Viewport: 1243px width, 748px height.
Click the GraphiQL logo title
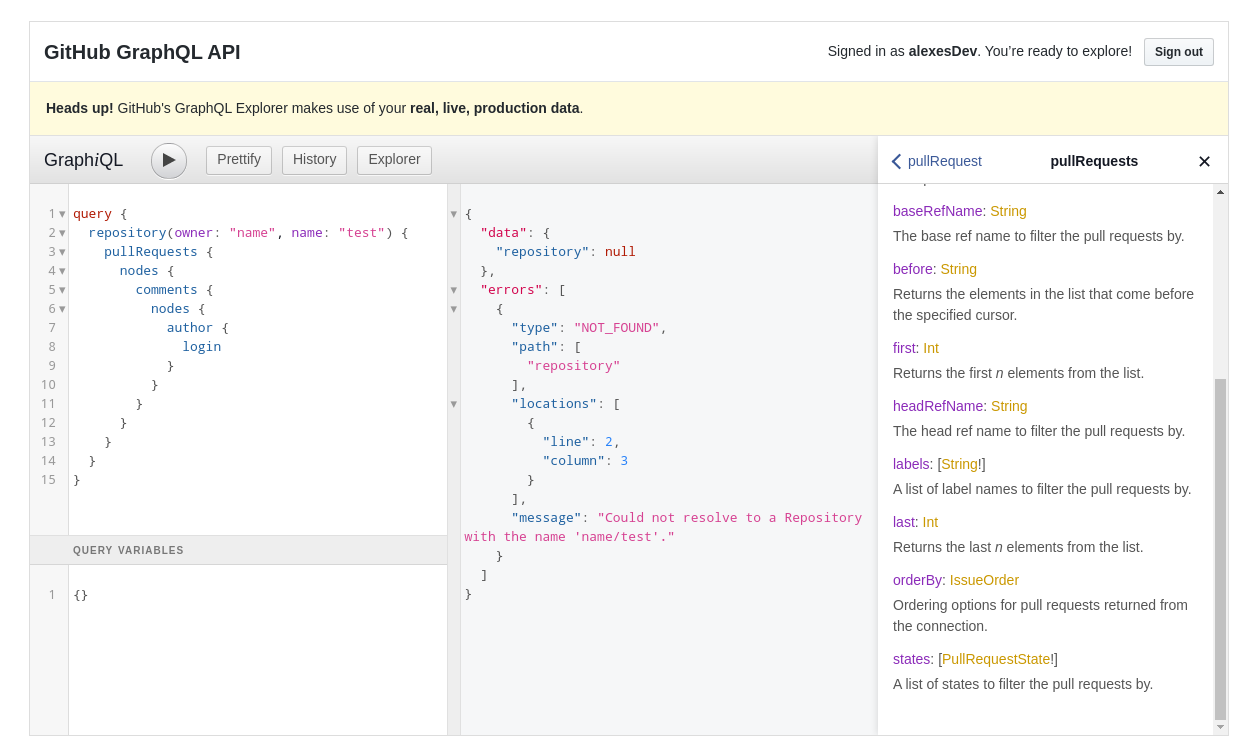pos(84,160)
